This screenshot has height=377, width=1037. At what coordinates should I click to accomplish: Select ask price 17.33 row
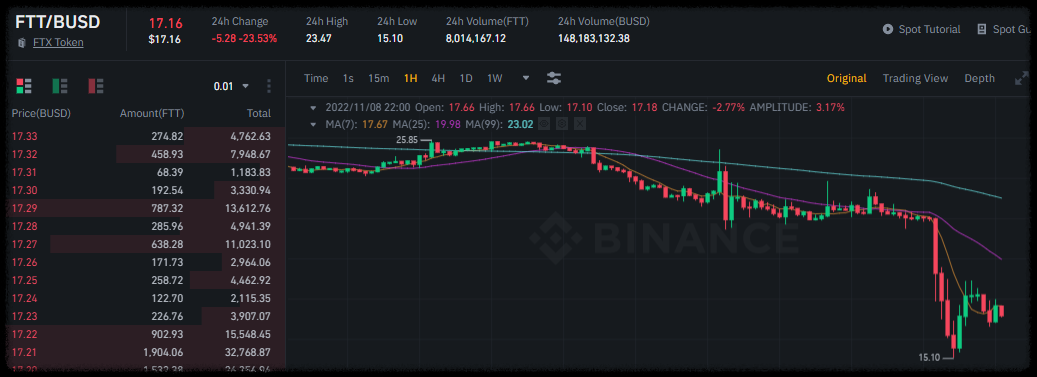pos(146,137)
